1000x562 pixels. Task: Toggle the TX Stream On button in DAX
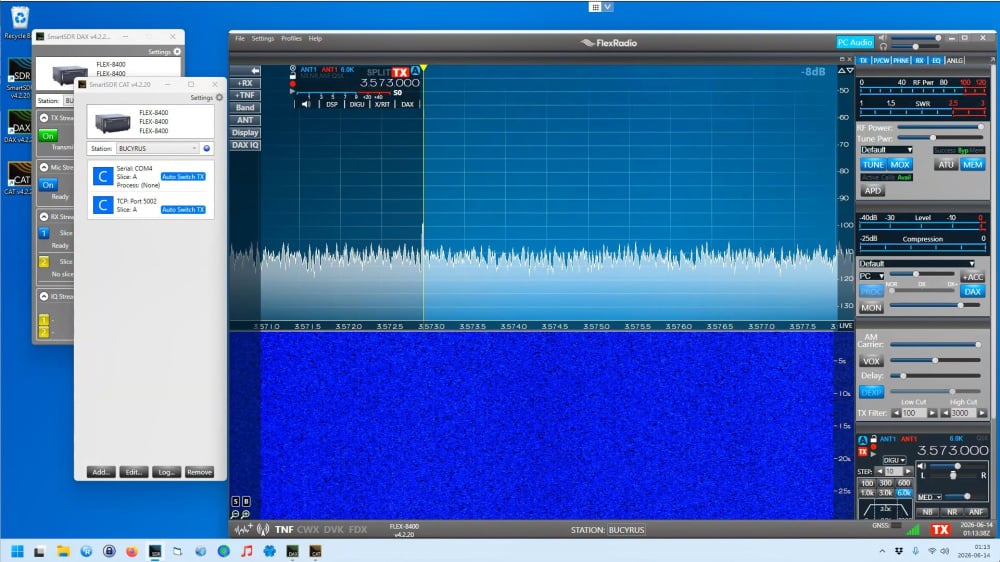point(48,136)
